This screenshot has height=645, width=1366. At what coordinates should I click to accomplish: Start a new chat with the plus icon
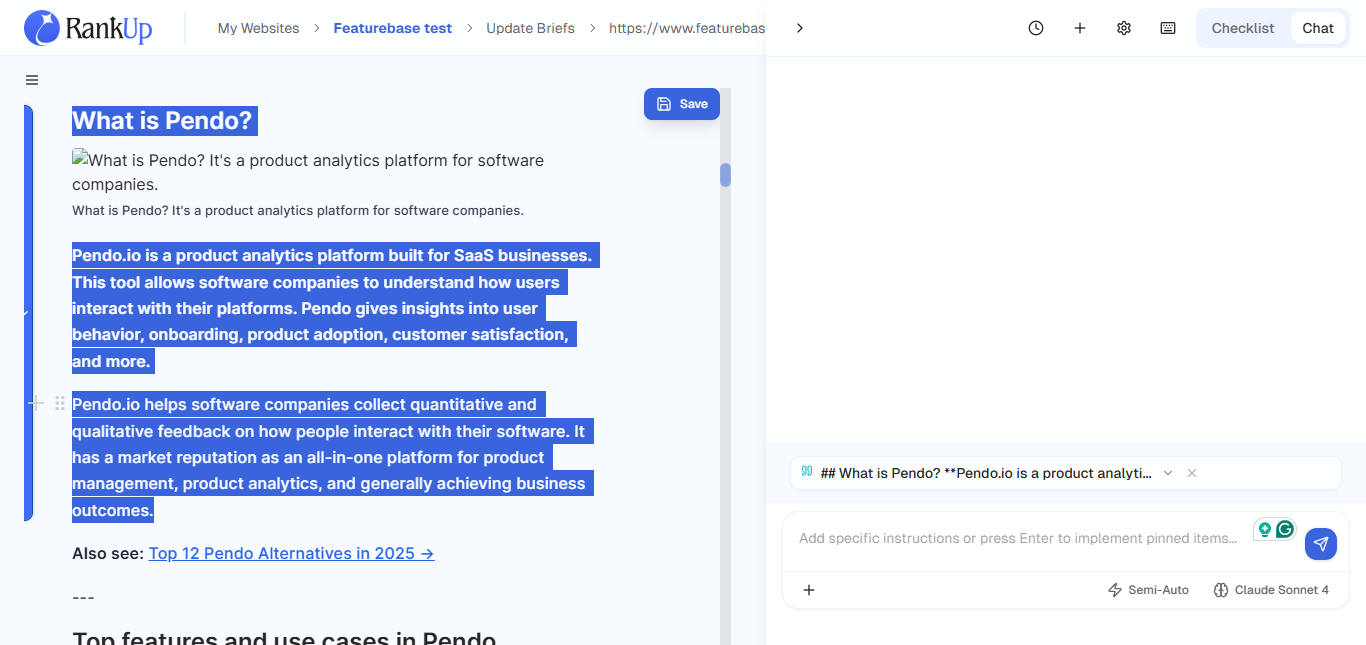click(x=1080, y=28)
